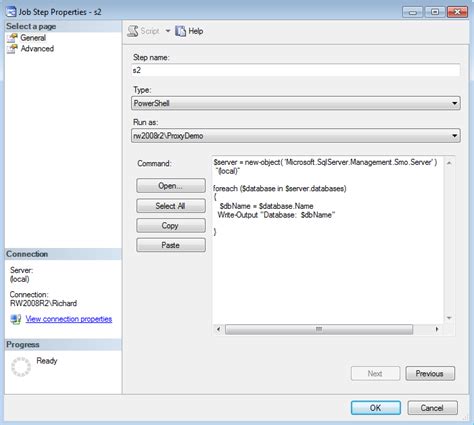Click the horizontal scroll right arrow
Screen dimensions: 474x425
point(437,329)
